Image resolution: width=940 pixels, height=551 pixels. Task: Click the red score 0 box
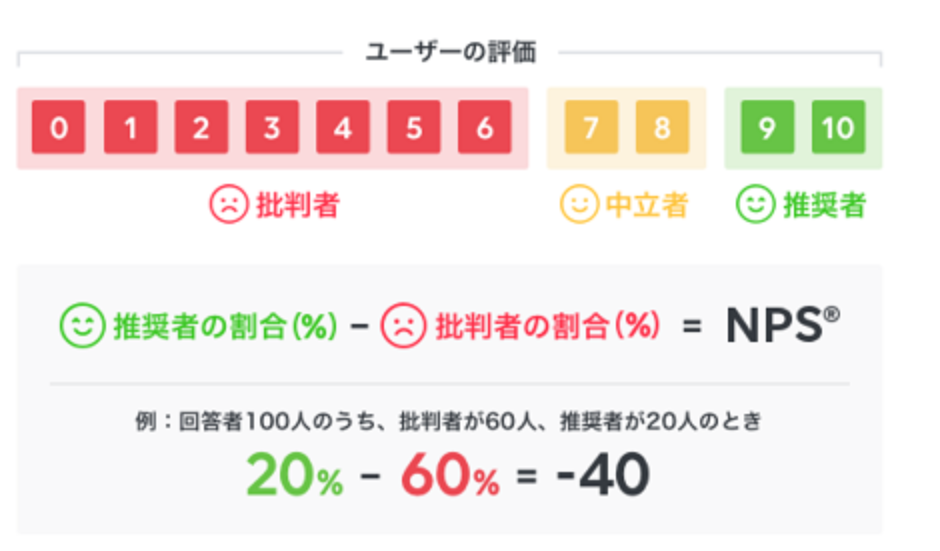click(58, 127)
